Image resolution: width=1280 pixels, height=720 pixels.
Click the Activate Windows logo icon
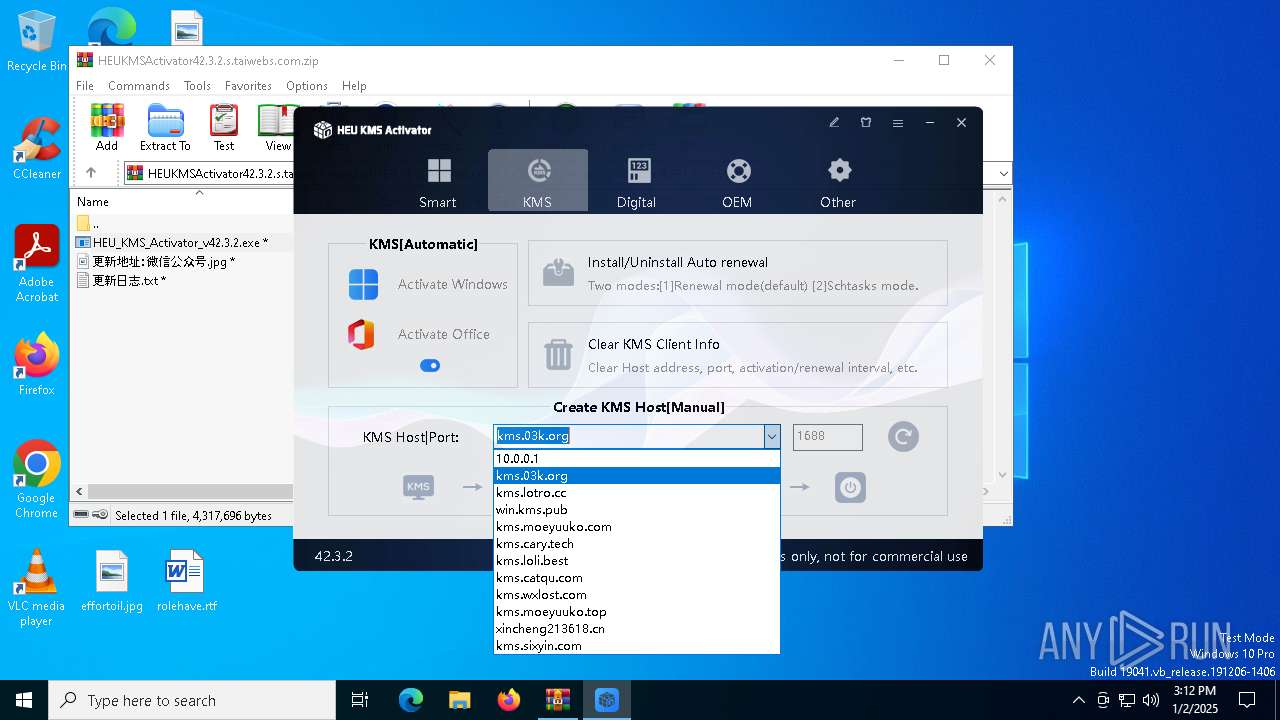point(363,284)
